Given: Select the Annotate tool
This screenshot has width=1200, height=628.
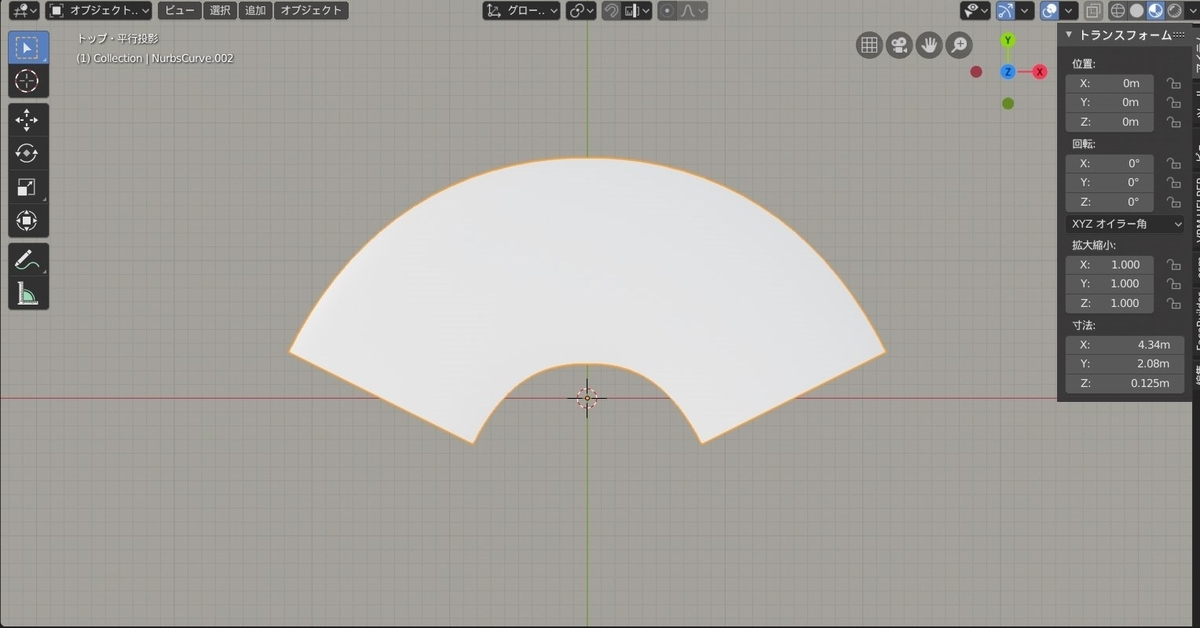Looking at the screenshot, I should click(x=28, y=261).
